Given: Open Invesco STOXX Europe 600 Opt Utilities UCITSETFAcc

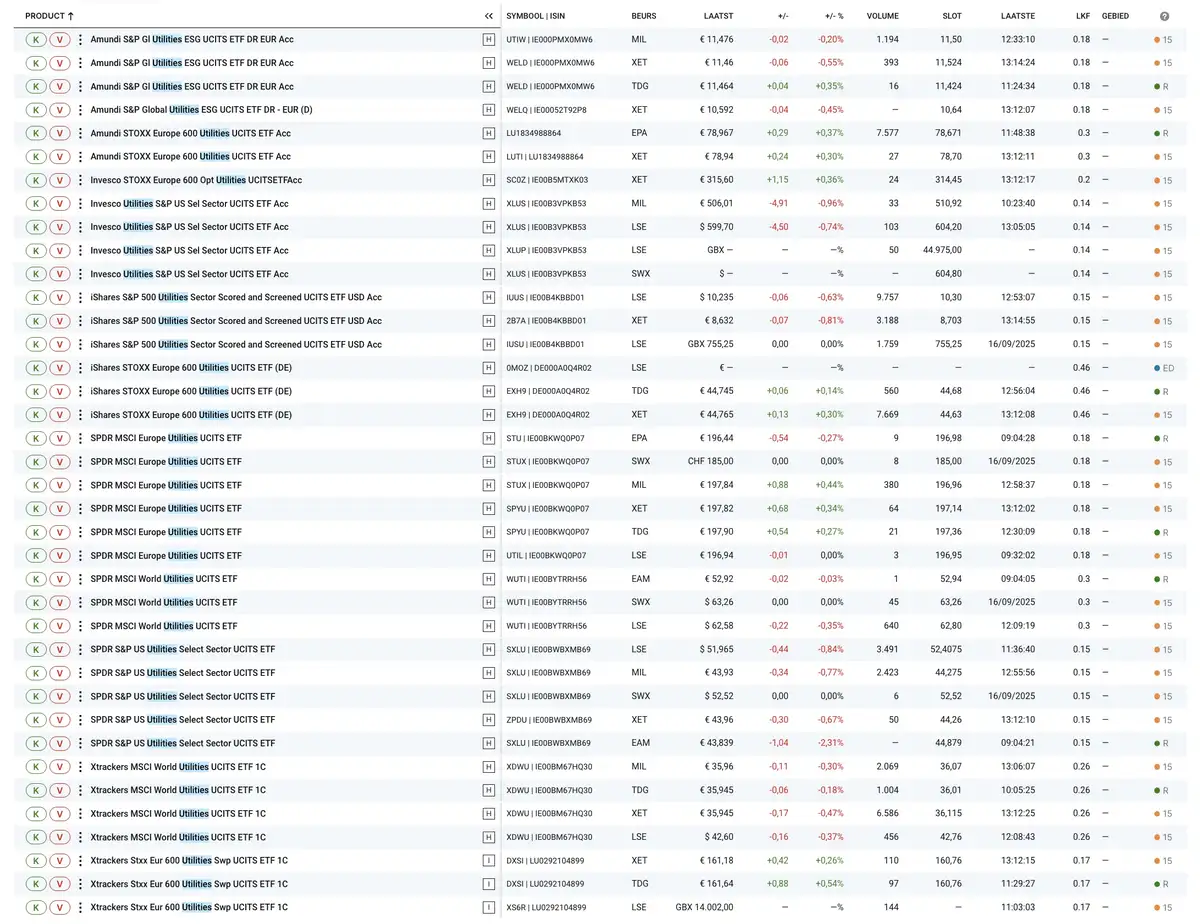Looking at the screenshot, I should point(196,180).
